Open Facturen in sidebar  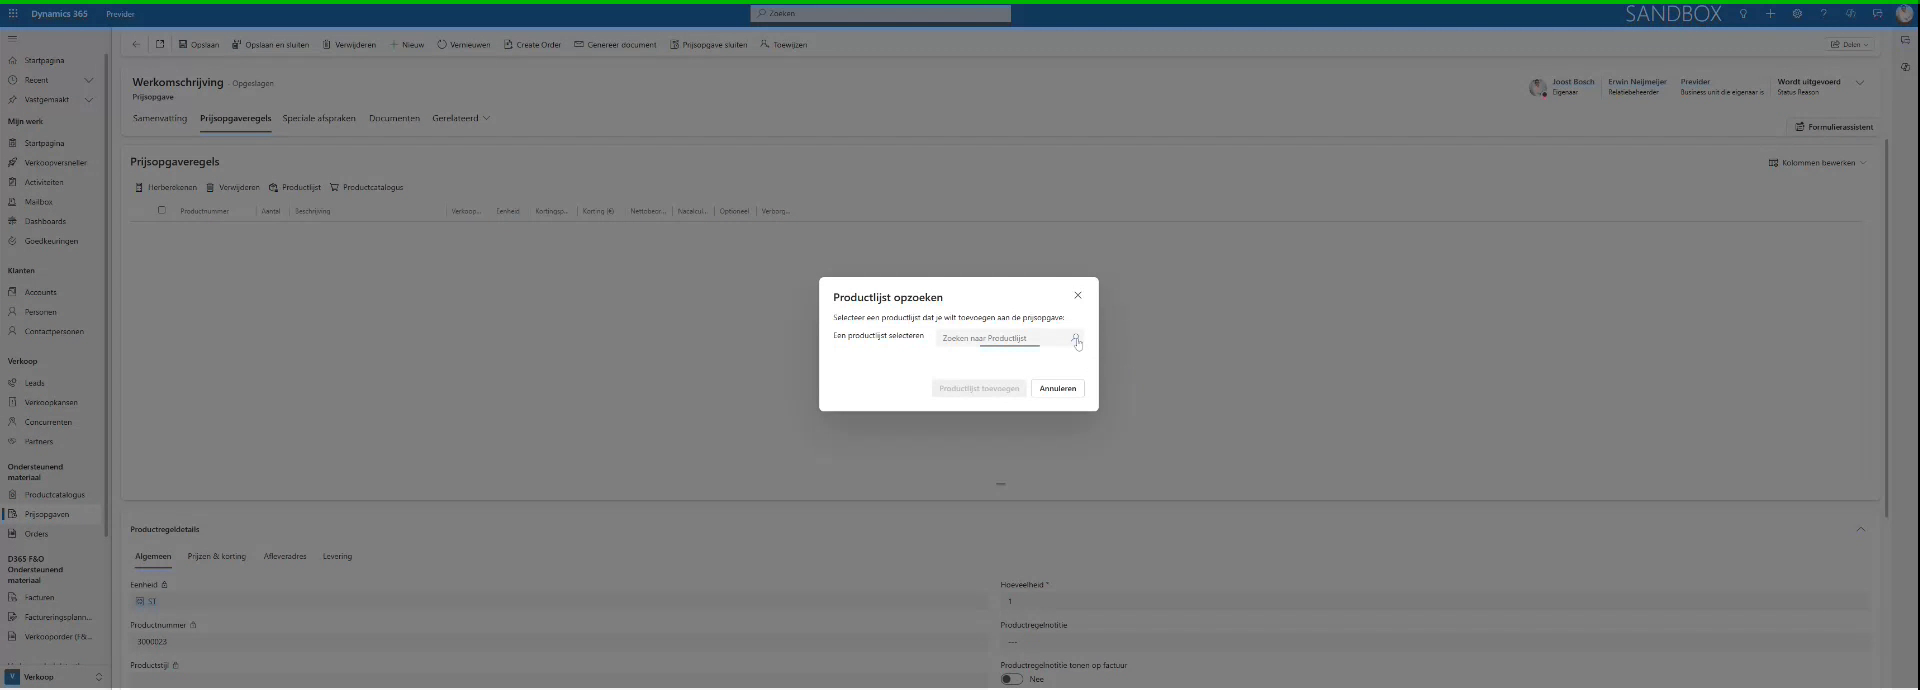point(40,597)
